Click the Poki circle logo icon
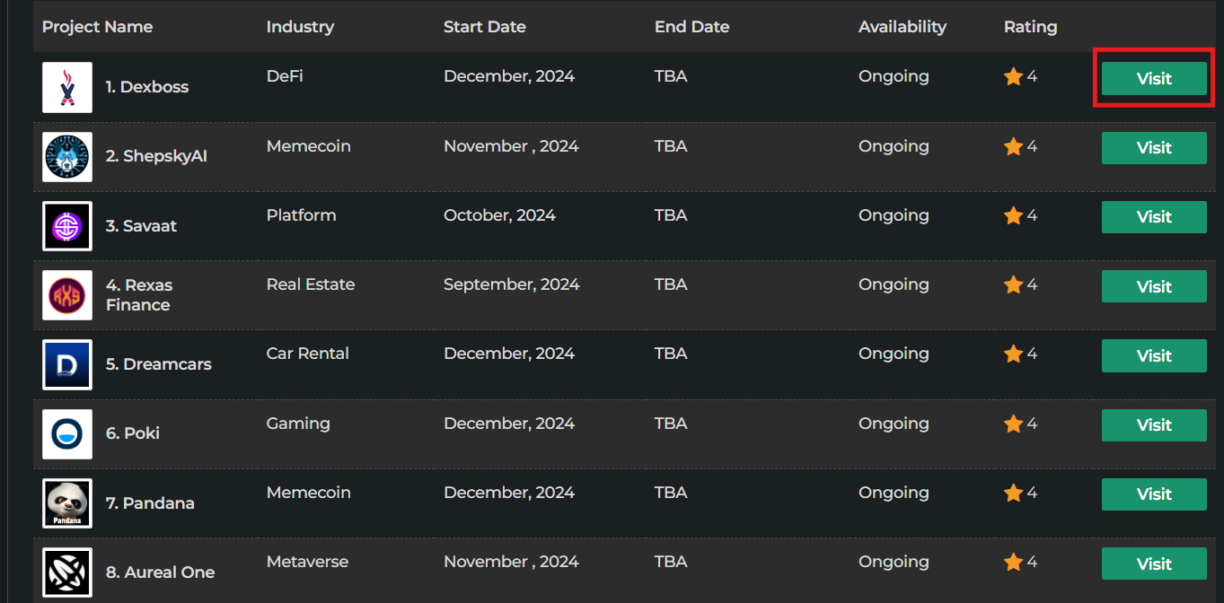 (x=67, y=433)
